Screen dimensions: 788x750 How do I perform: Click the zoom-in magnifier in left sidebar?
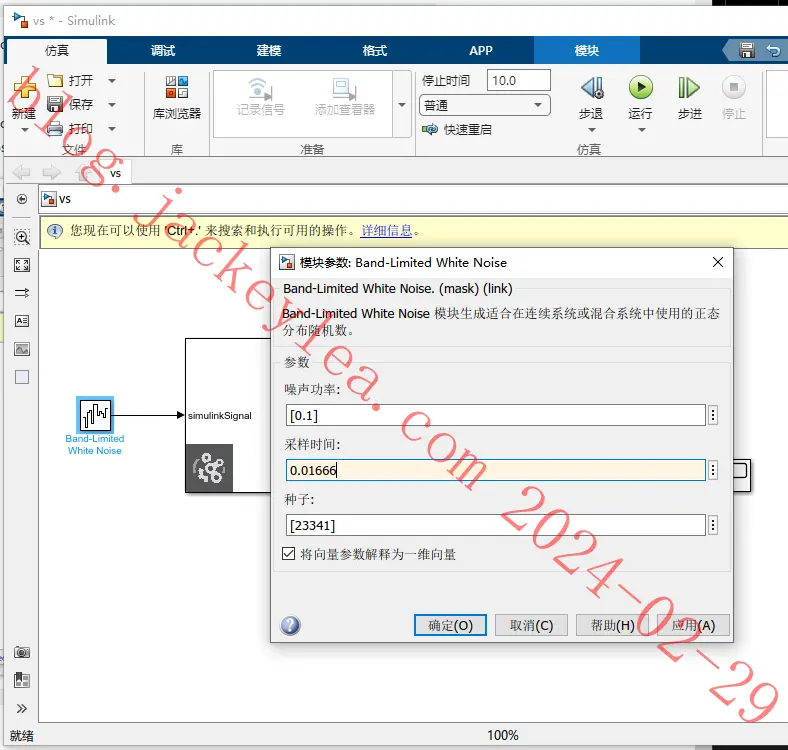point(22,237)
